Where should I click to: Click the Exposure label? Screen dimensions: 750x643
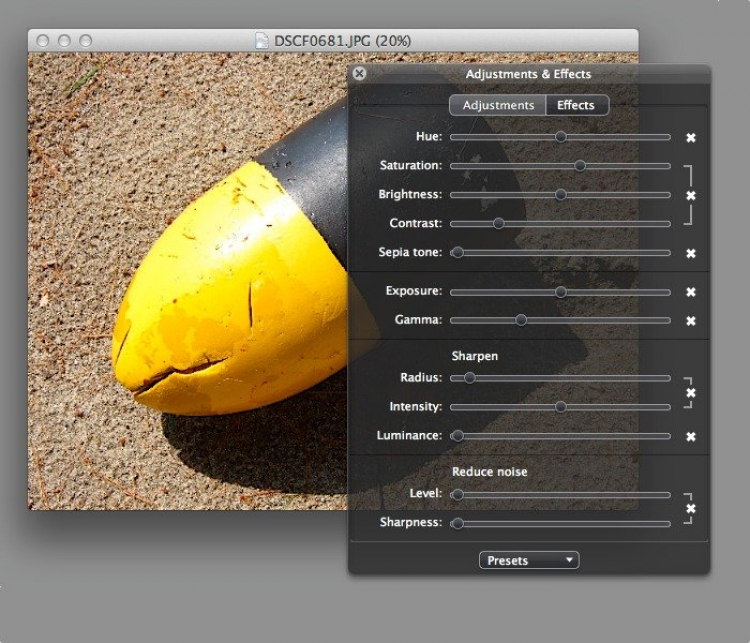coord(414,291)
